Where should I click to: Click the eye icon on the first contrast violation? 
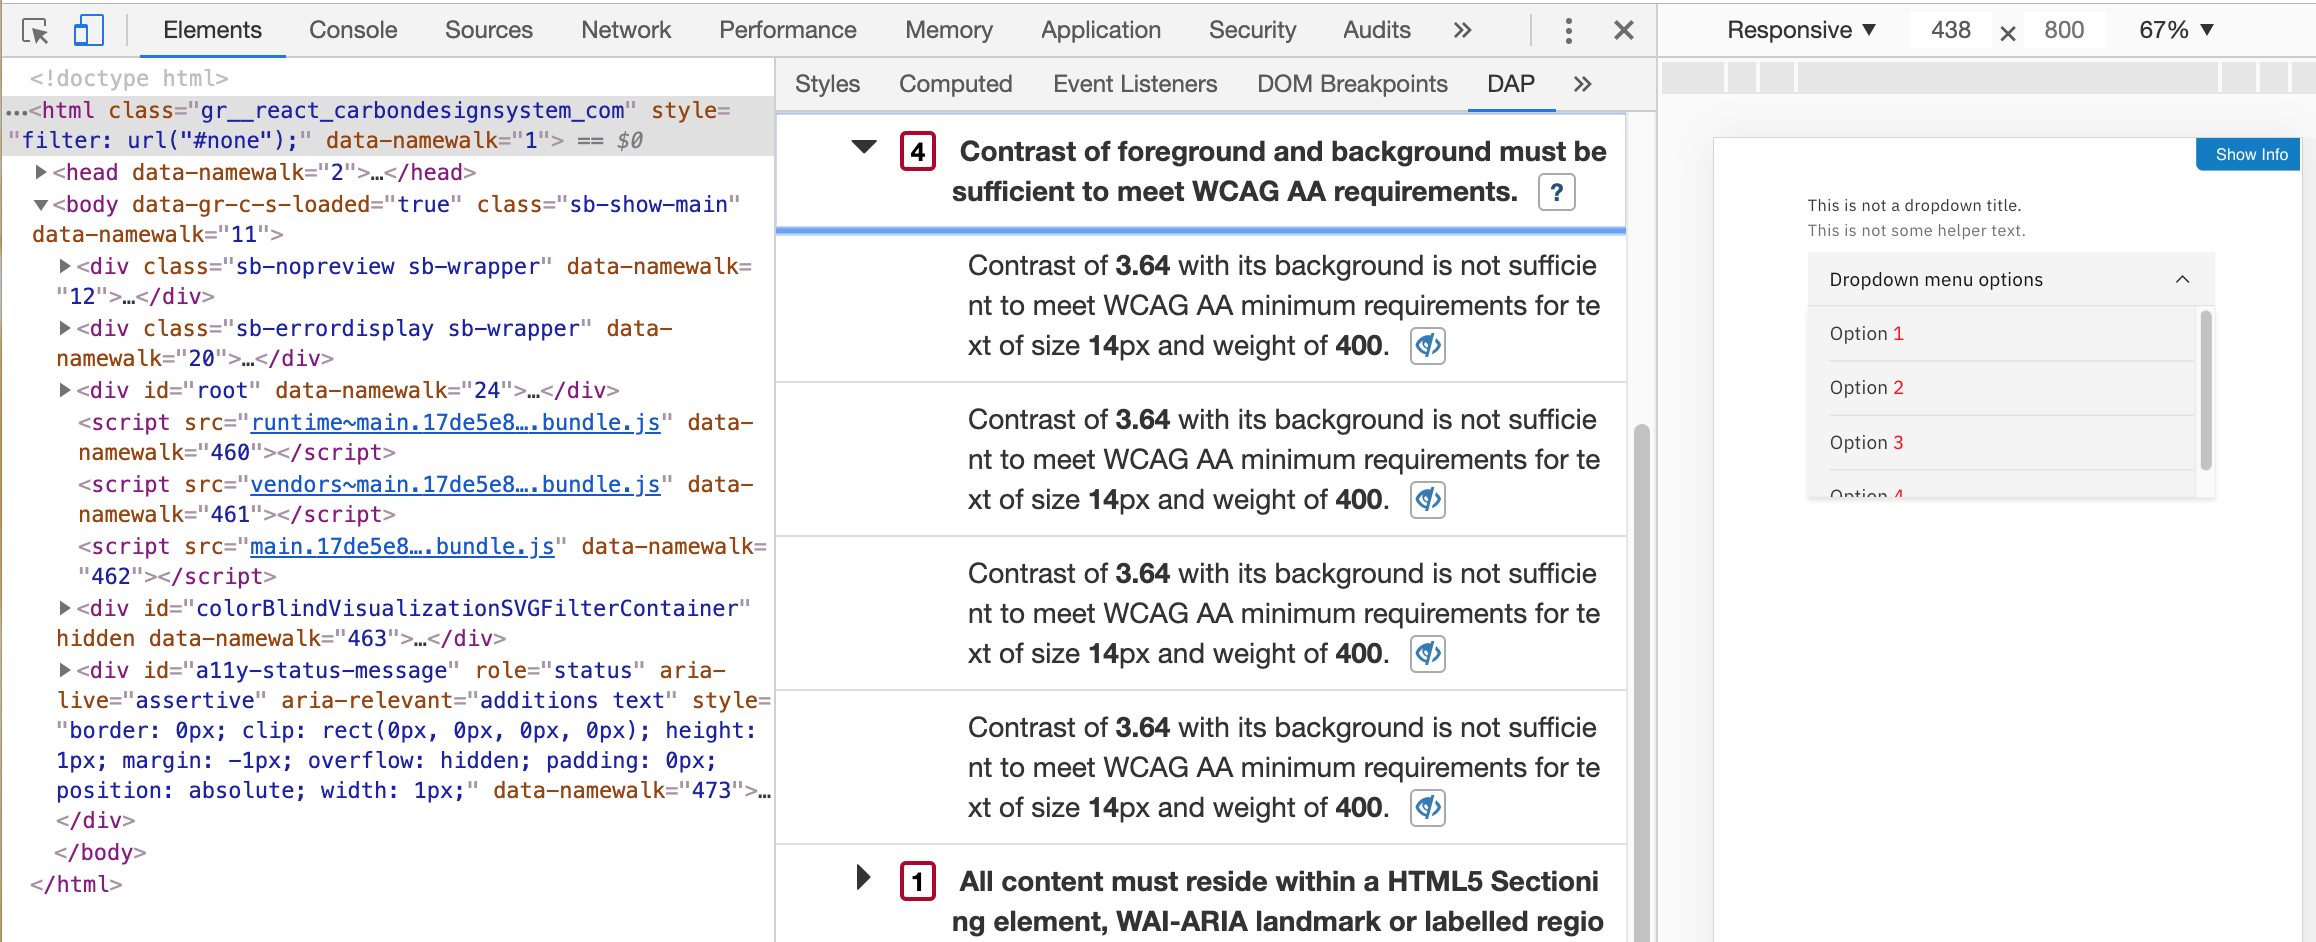point(1427,345)
